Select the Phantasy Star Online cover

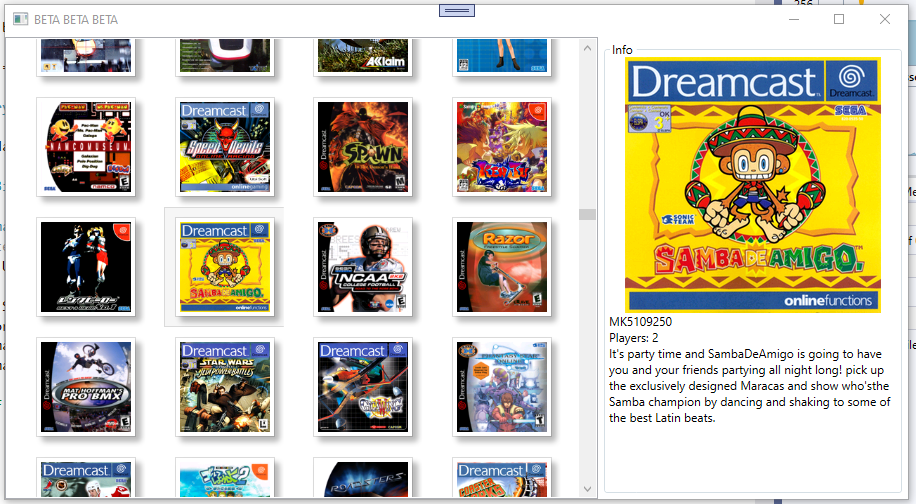[x=502, y=387]
